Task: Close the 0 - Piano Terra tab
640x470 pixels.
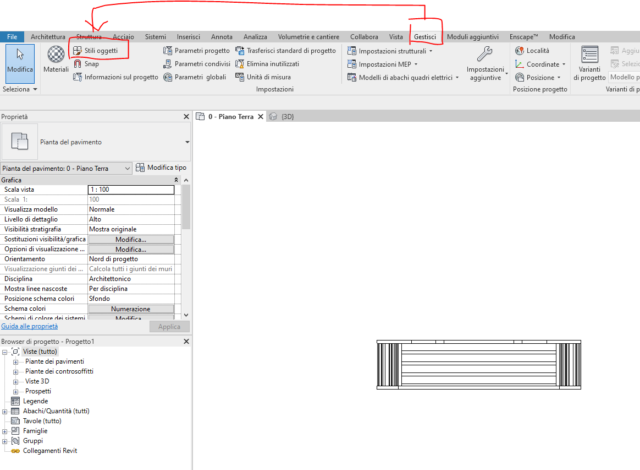Action: pyautogui.click(x=260, y=117)
